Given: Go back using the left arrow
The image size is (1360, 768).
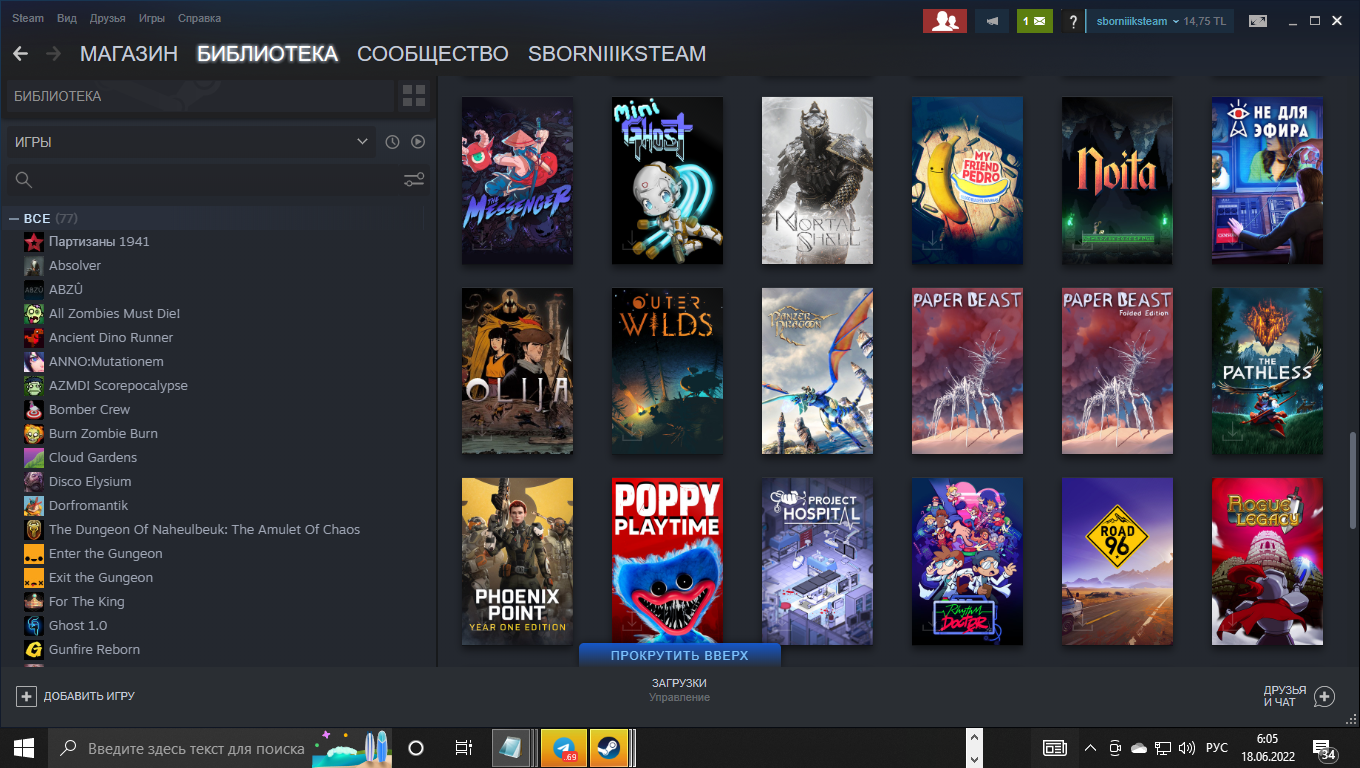Looking at the screenshot, I should [x=20, y=54].
